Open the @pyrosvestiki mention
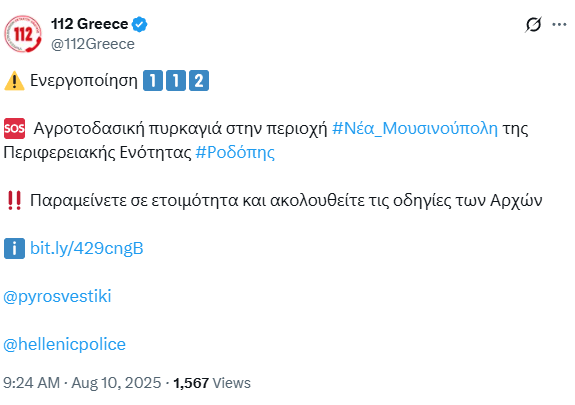Screen dimensions: 575x405 point(57,296)
